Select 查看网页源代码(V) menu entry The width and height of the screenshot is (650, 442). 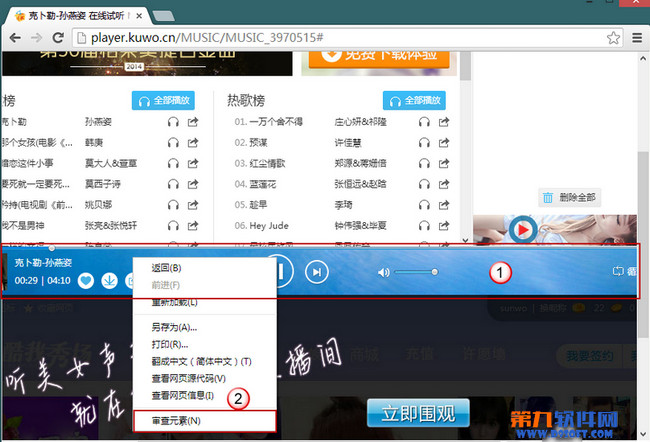point(188,378)
